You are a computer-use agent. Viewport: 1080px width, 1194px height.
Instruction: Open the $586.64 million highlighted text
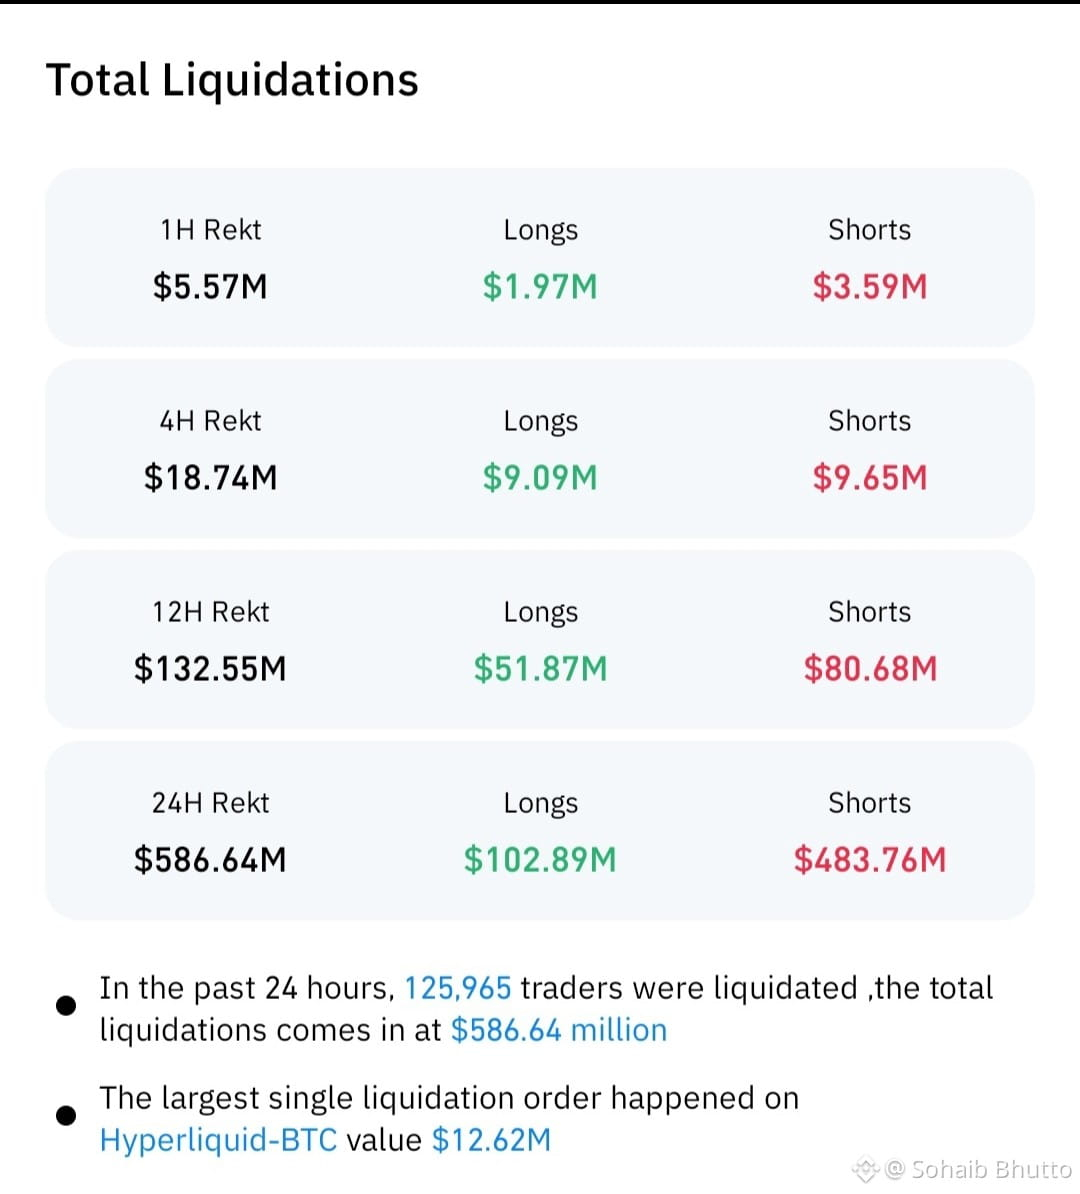point(558,1030)
